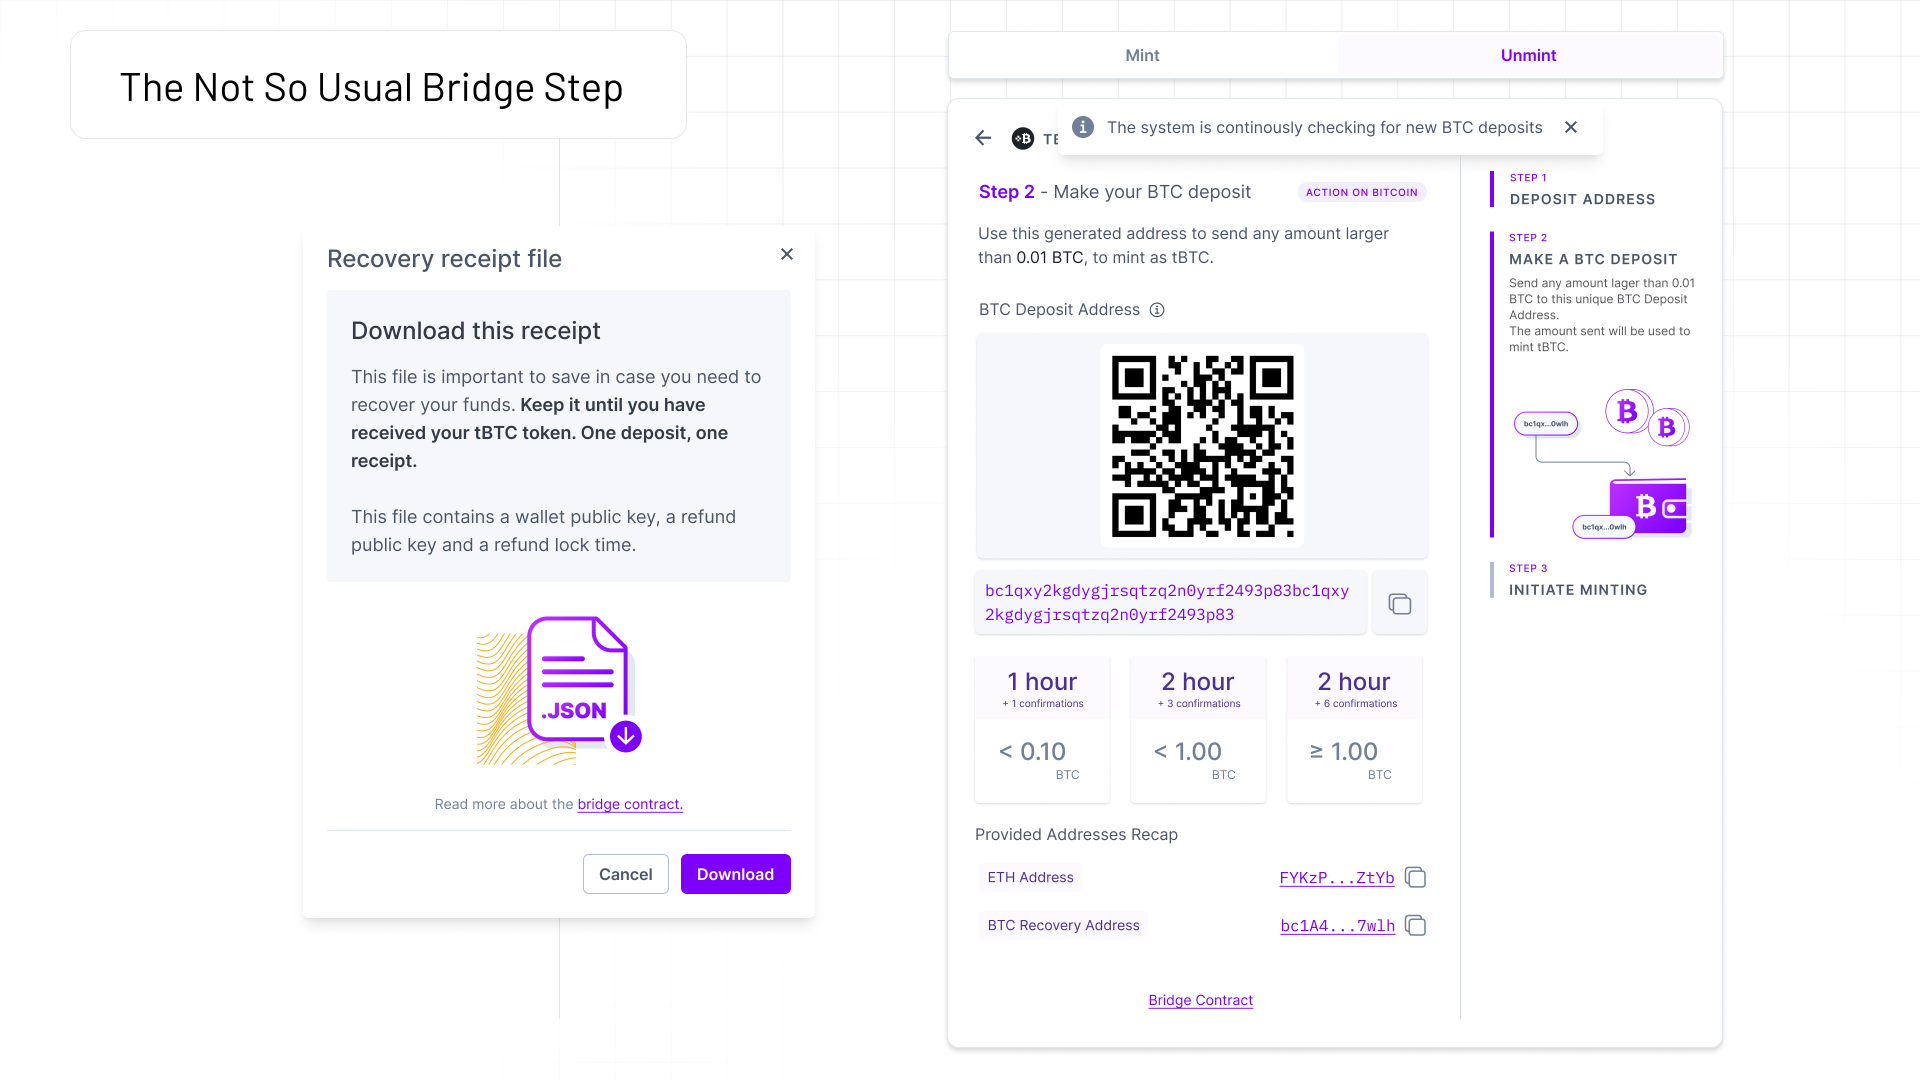1920x1080 pixels.
Task: Dismiss the BTC deposits notification
Action: pos(1571,127)
